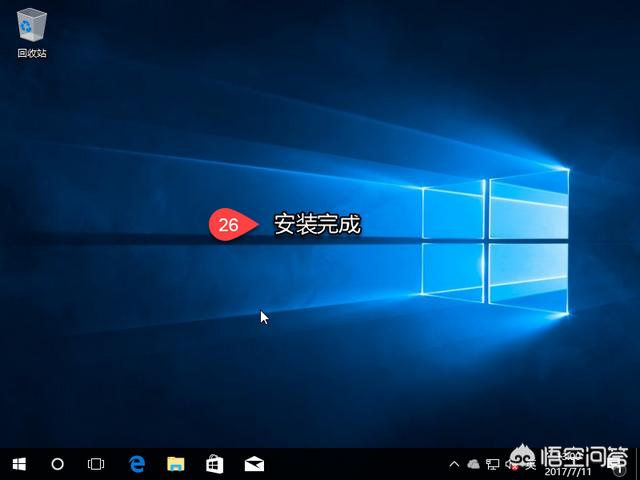This screenshot has height=480, width=640.
Task: Open the network status tray icon
Action: [493, 464]
